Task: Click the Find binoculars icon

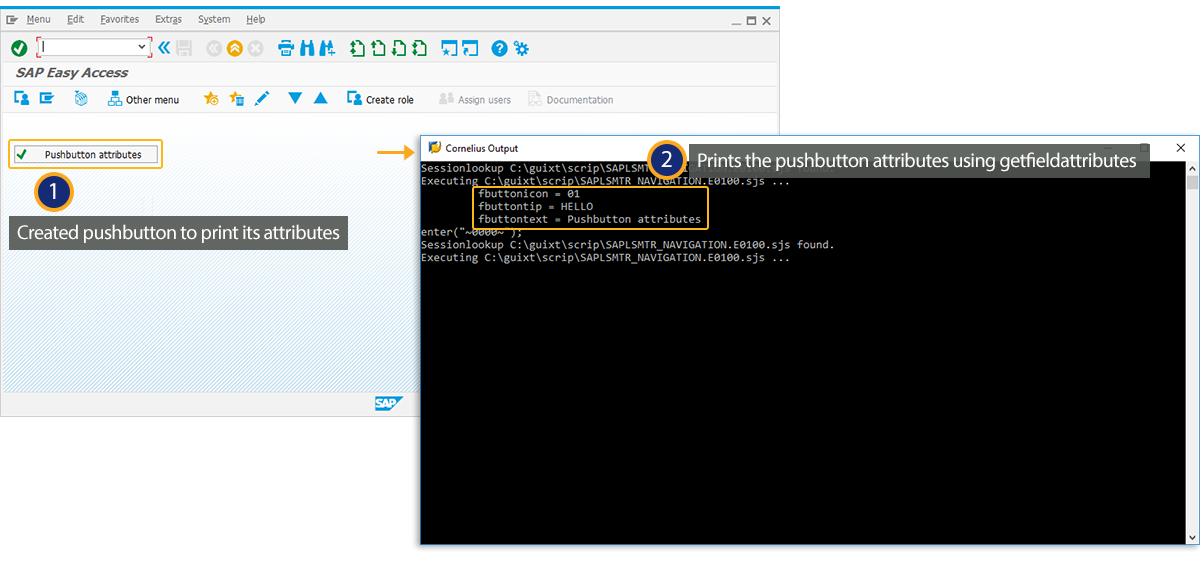Action: [306, 47]
